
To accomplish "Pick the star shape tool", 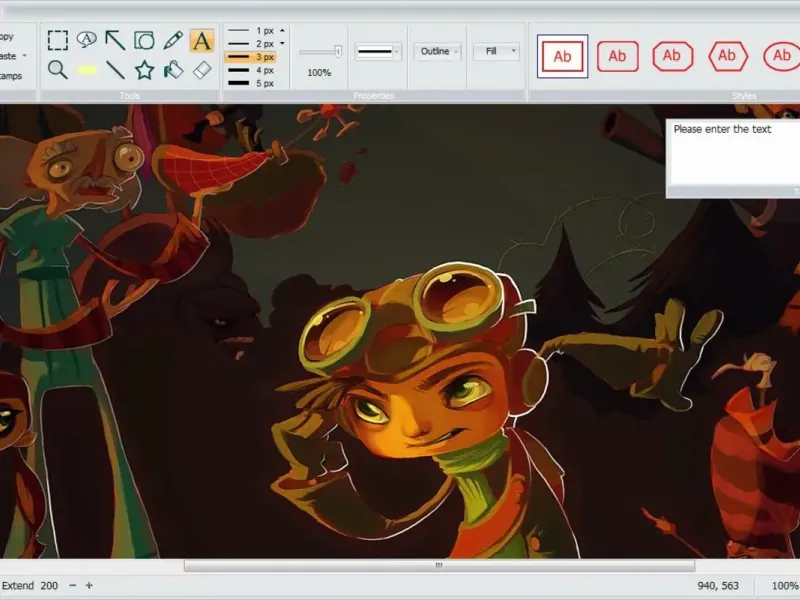I will 145,70.
